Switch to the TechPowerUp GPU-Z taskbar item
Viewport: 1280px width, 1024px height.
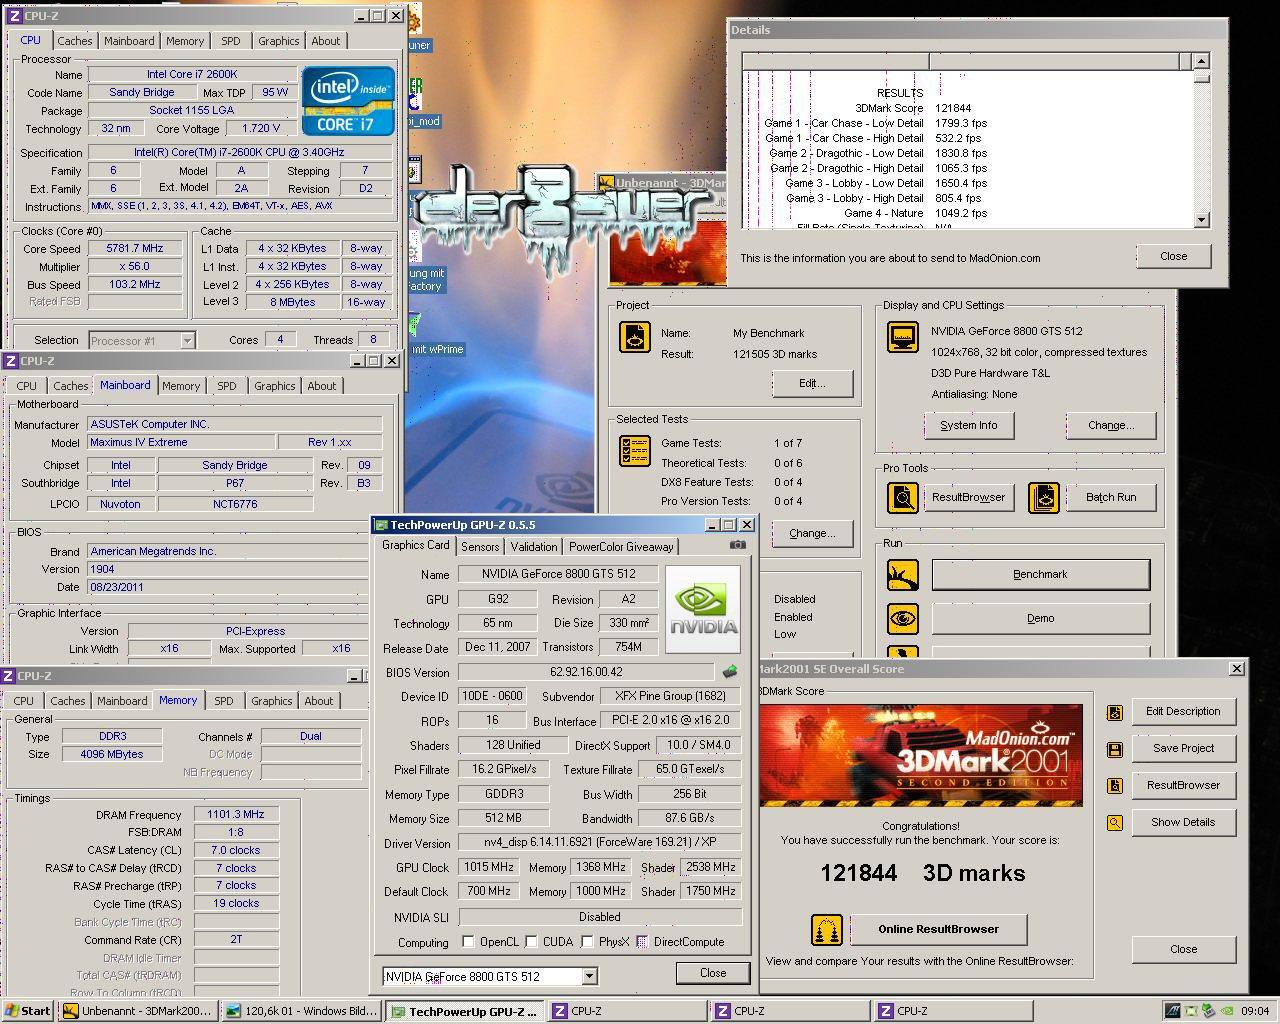465,1011
